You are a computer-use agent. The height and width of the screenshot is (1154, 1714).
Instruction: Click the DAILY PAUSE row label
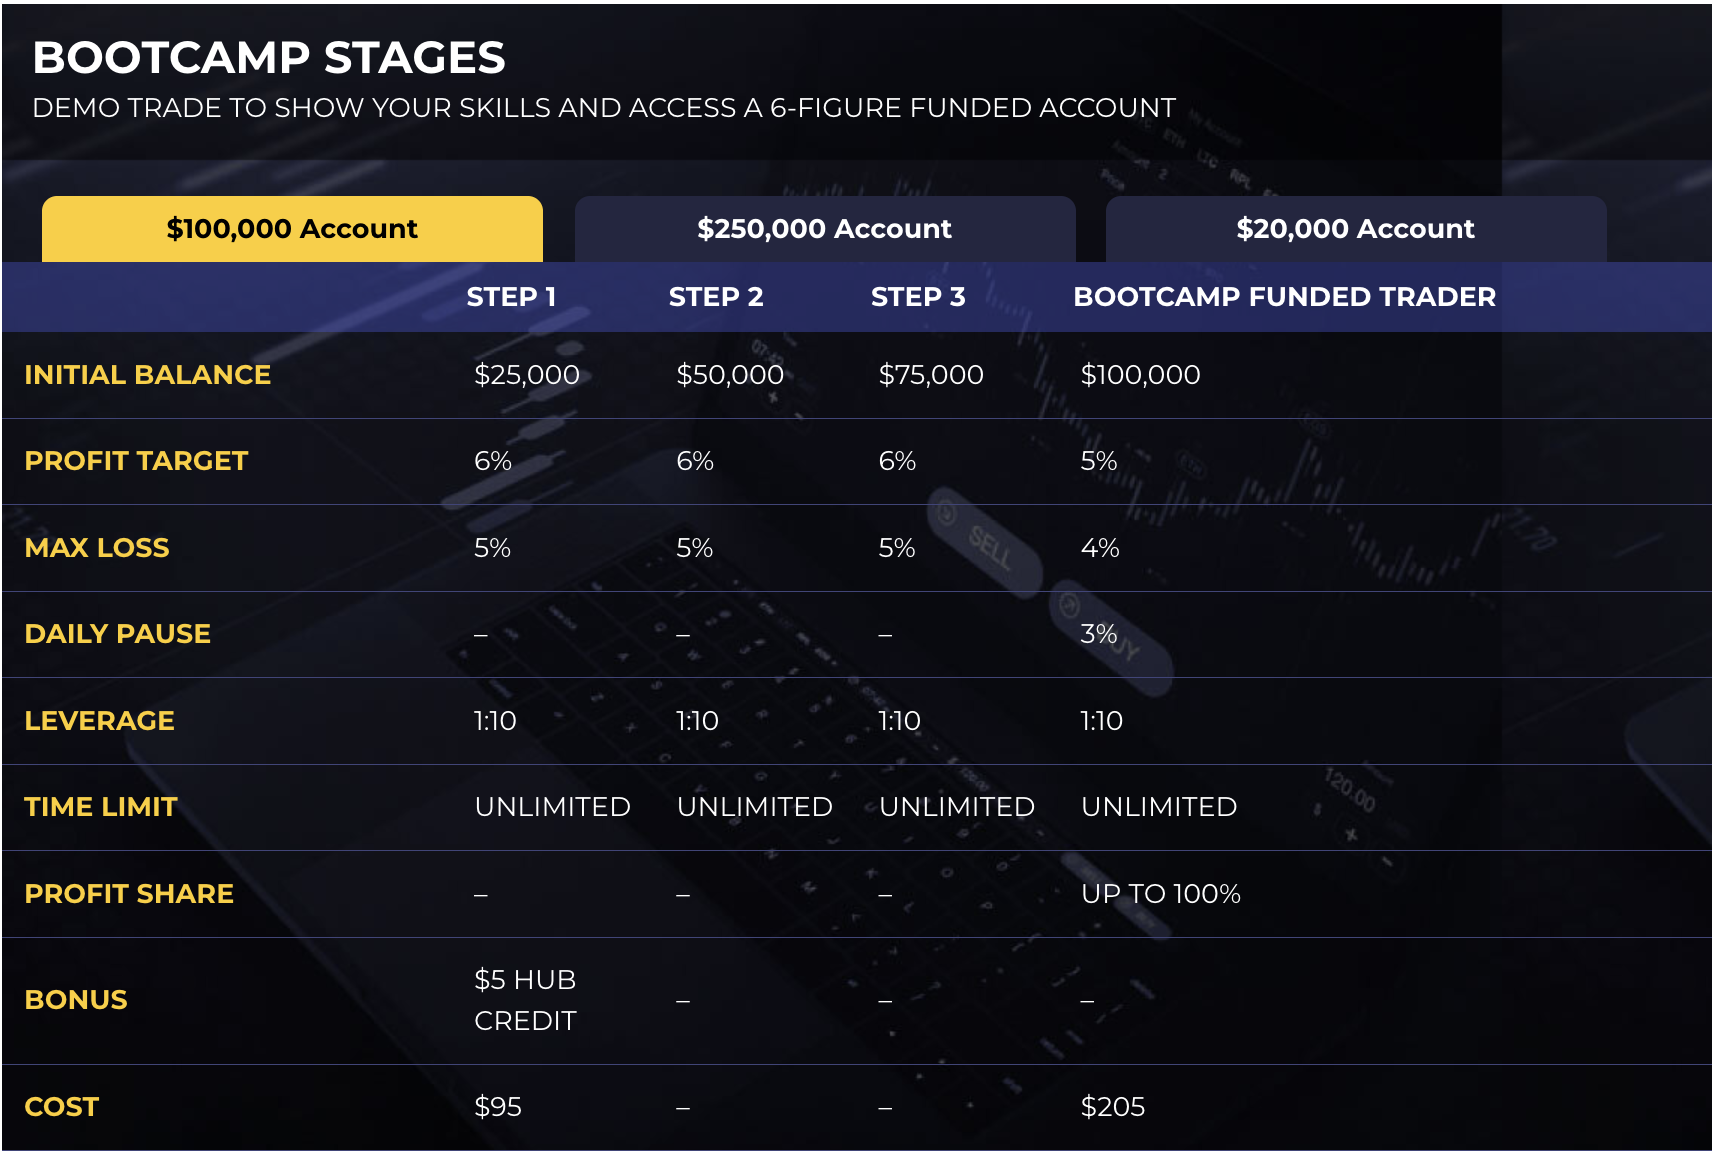coord(118,634)
